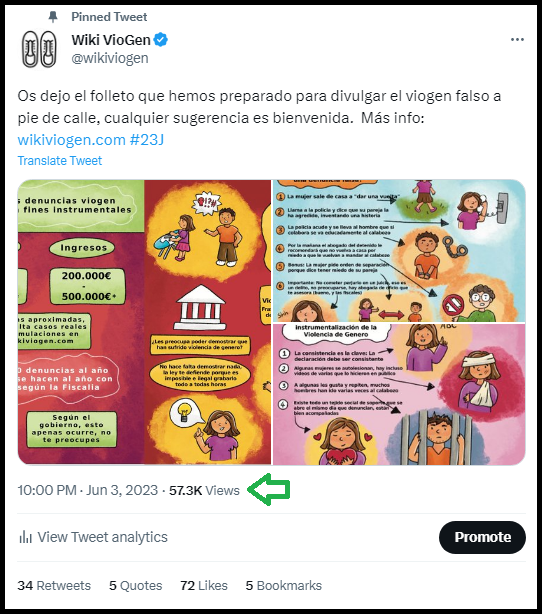Click the green arrow annotation
The height and width of the screenshot is (614, 542).
click(x=269, y=489)
